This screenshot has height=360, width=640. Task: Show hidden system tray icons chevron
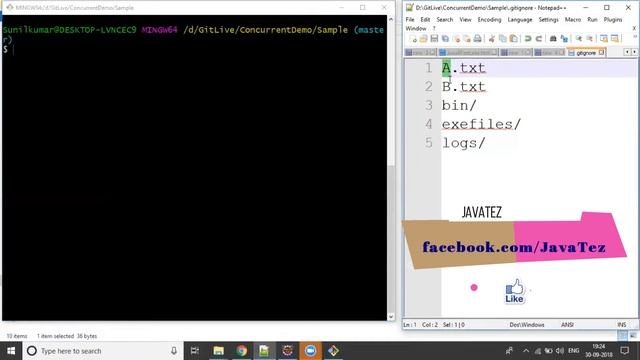click(x=526, y=351)
